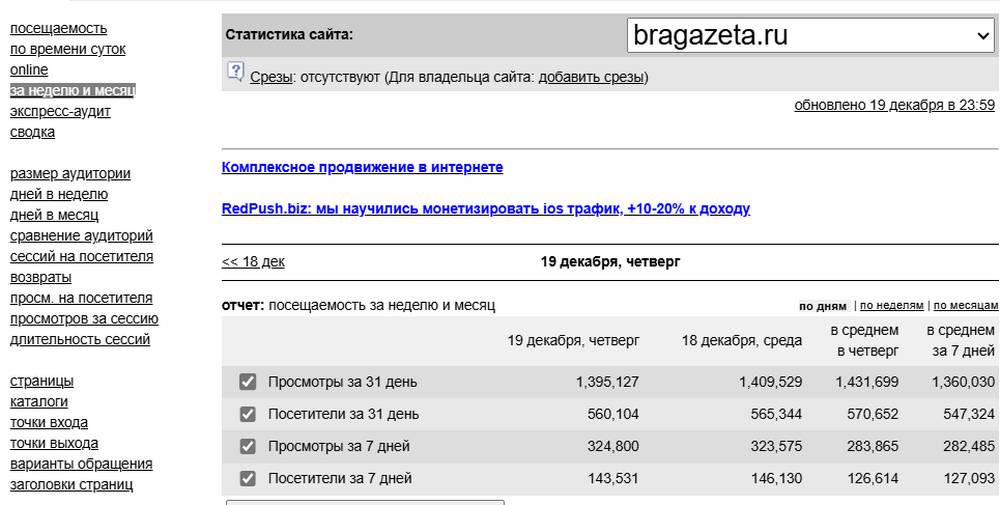The width and height of the screenshot is (1000, 505).
Task: Toggle the Посетители за 31 день checkbox
Action: [248, 414]
